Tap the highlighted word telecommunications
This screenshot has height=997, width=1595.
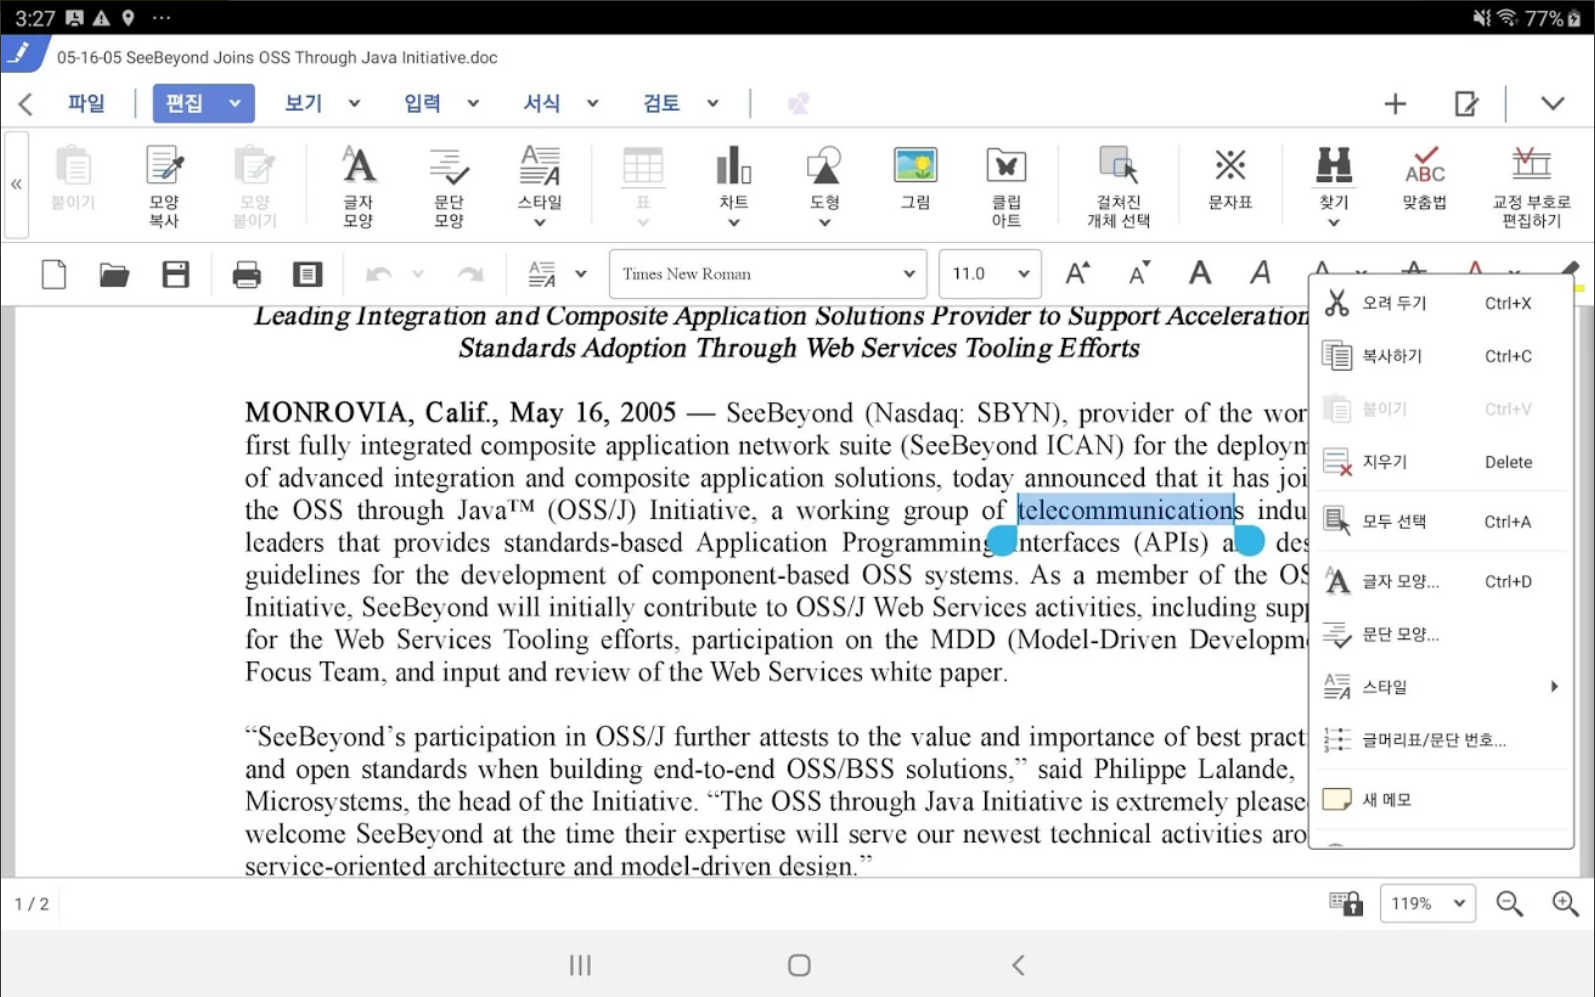[x=1130, y=510]
